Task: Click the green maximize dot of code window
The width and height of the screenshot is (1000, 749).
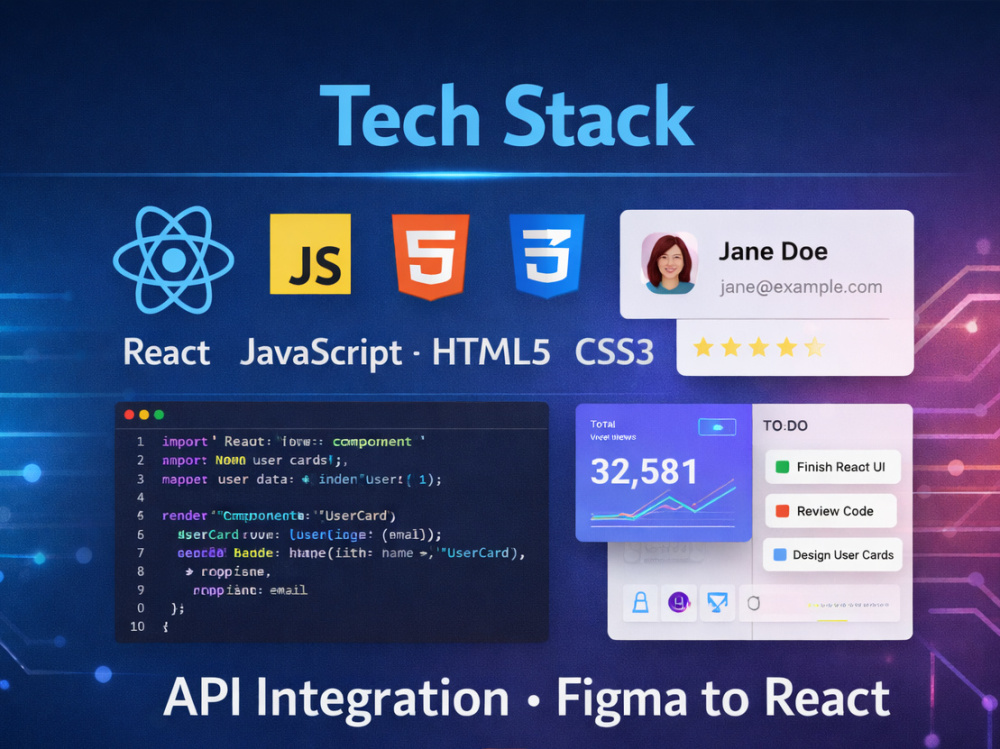Action: pos(159,415)
